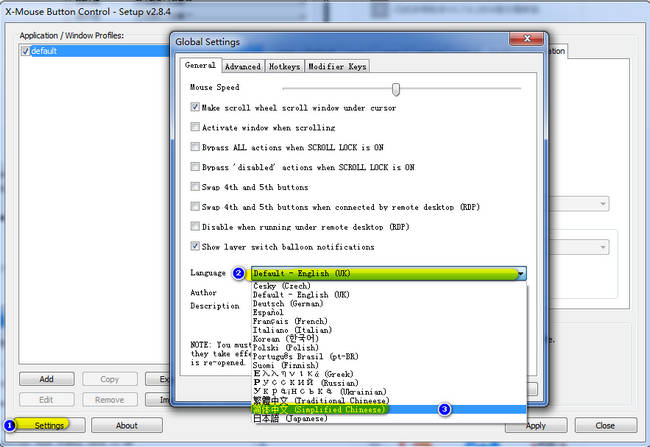The height and width of the screenshot is (447, 650).
Task: Open the Modifier Keys tab
Action: pyautogui.click(x=337, y=66)
